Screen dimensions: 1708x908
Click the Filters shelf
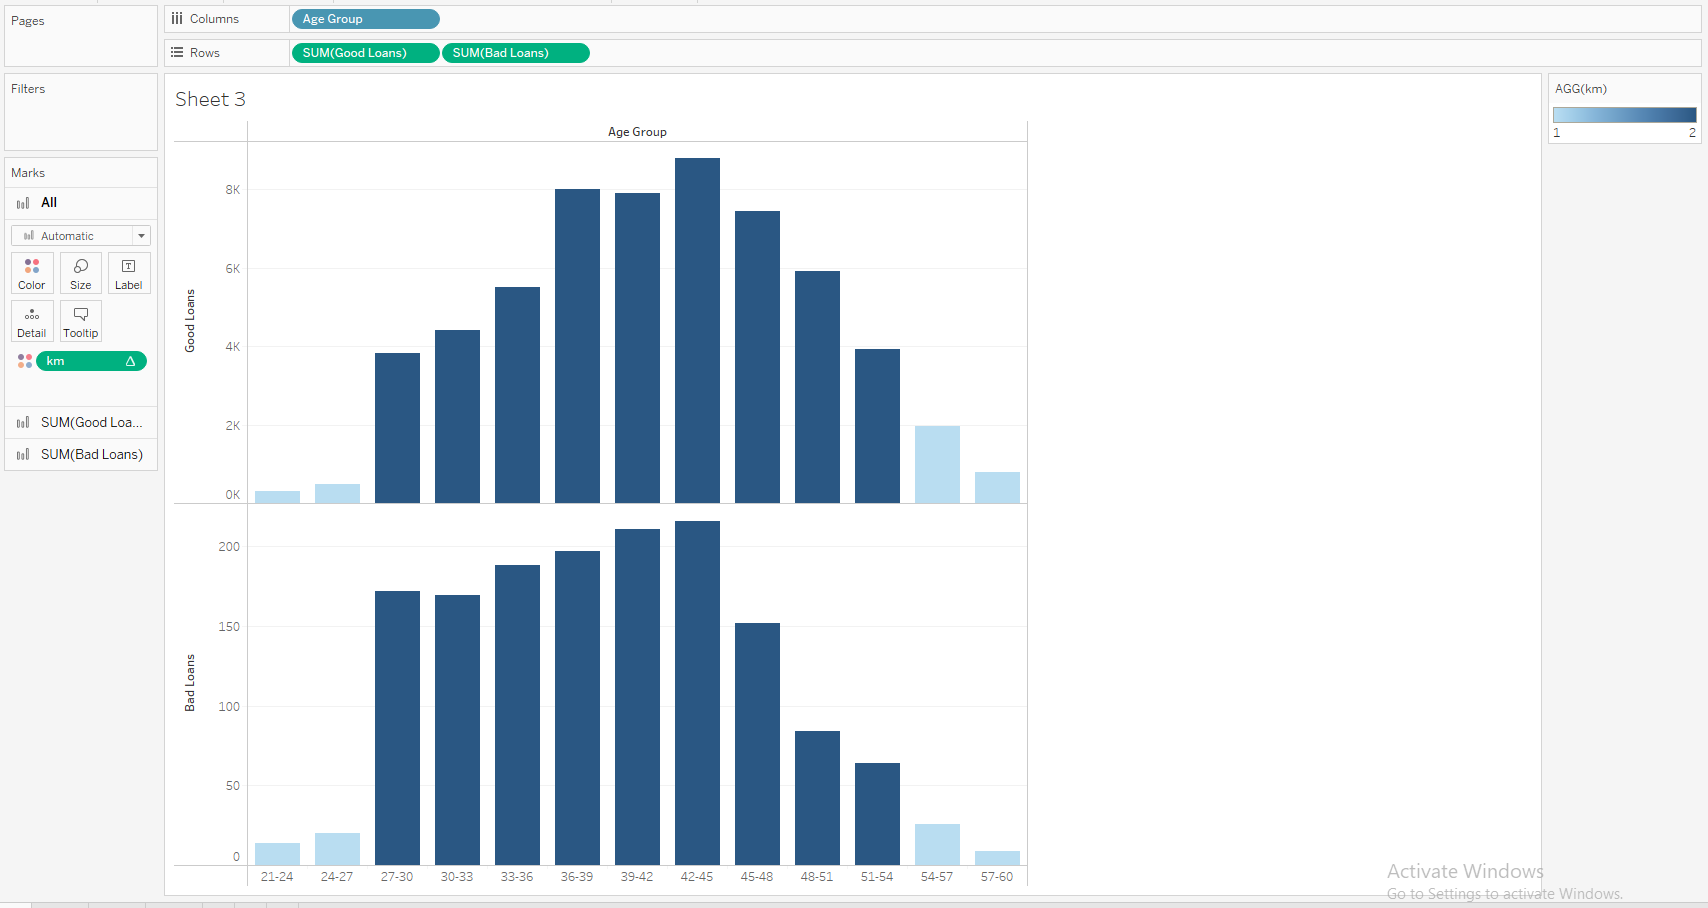(81, 112)
